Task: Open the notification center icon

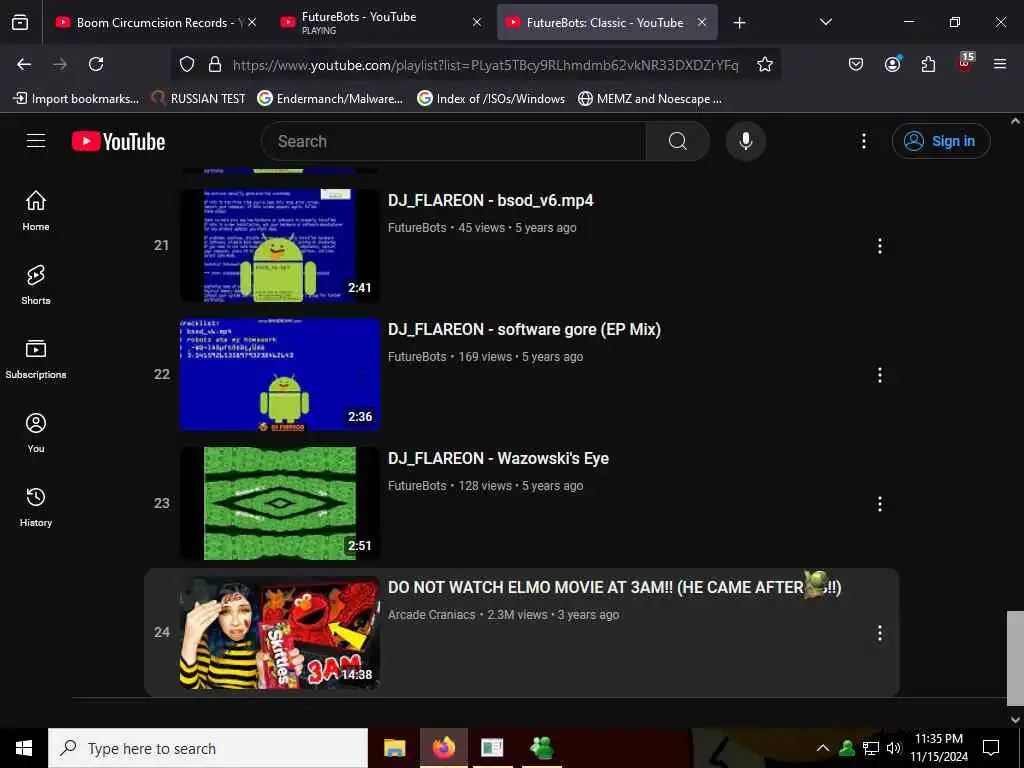Action: [x=991, y=748]
